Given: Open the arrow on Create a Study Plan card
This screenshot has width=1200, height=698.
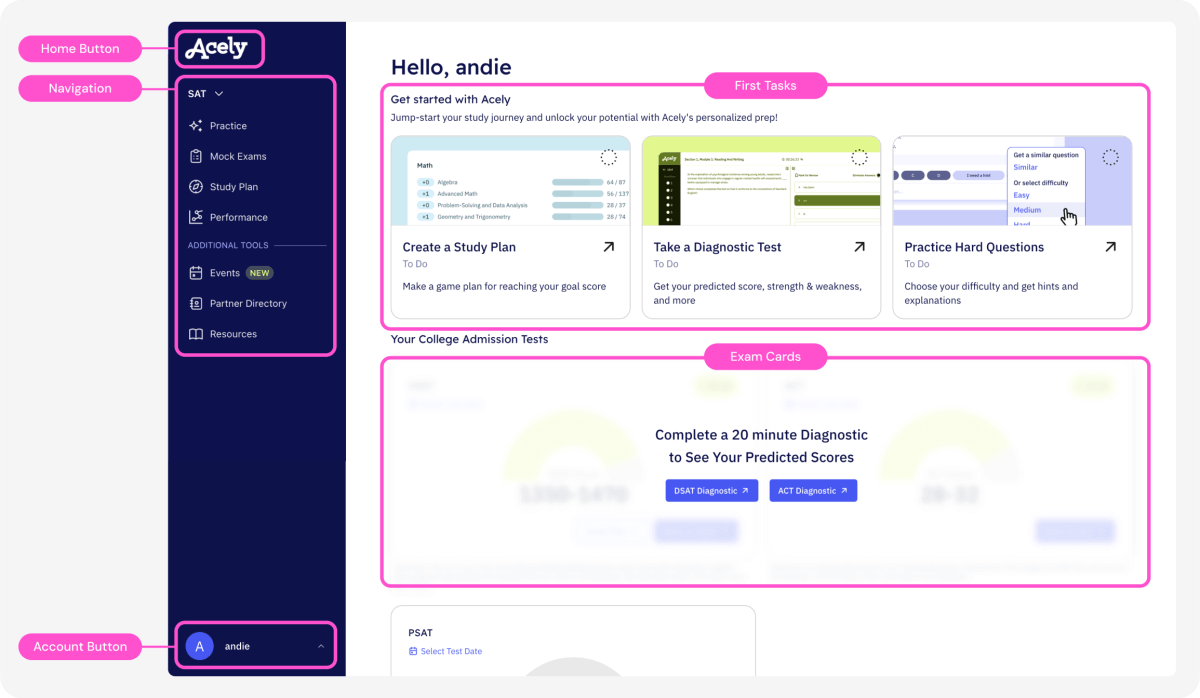Looking at the screenshot, I should pyautogui.click(x=609, y=247).
